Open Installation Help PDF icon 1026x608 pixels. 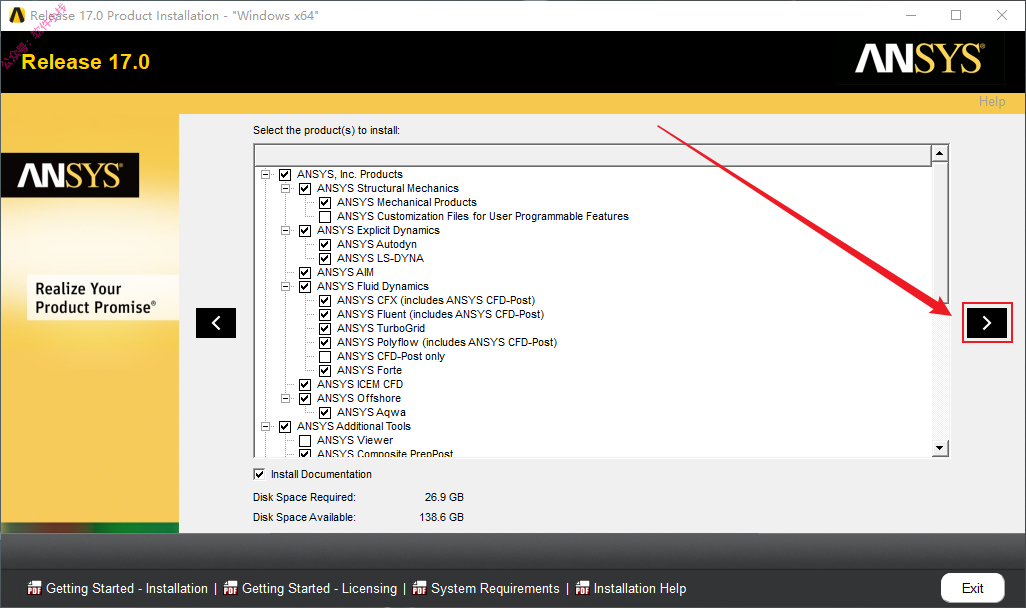coord(582,588)
